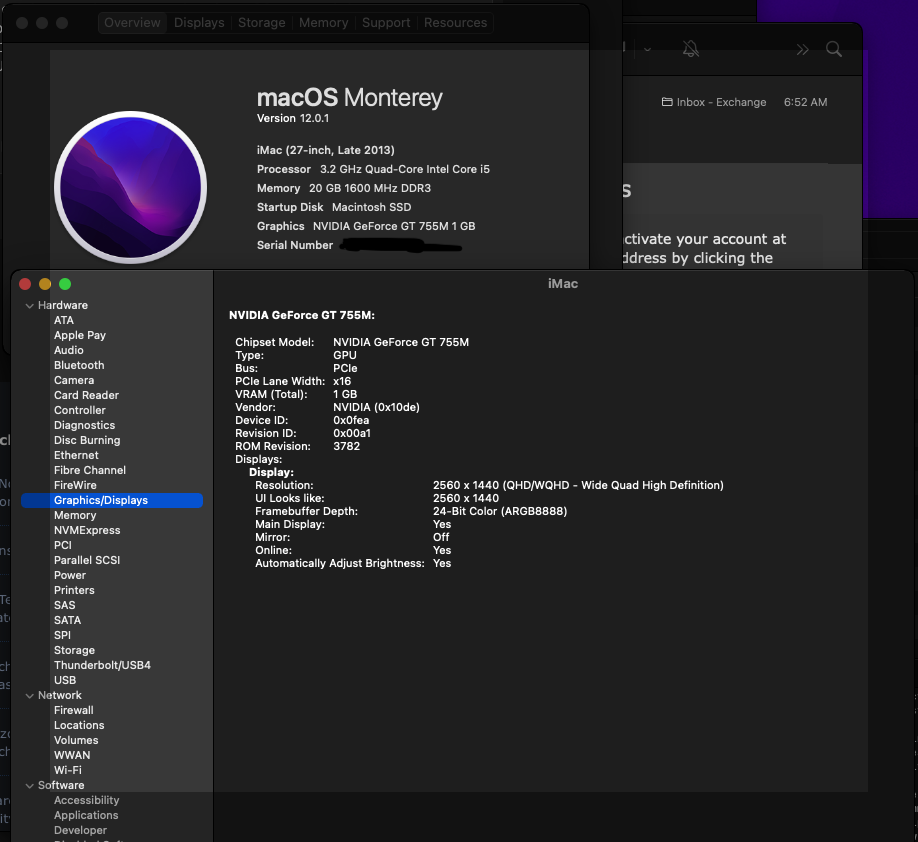
Task: Select Accessibility under Software
Action: [x=87, y=800]
